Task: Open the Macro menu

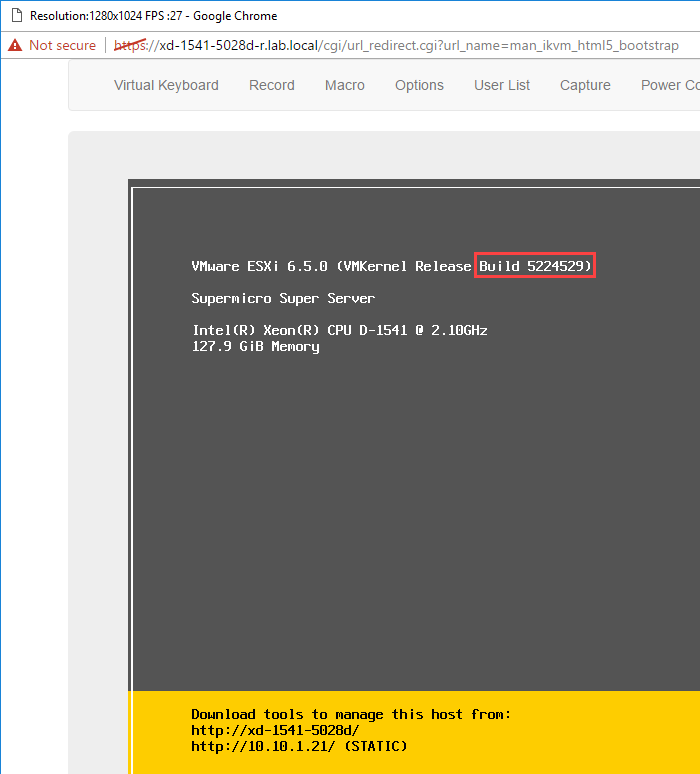Action: point(345,85)
